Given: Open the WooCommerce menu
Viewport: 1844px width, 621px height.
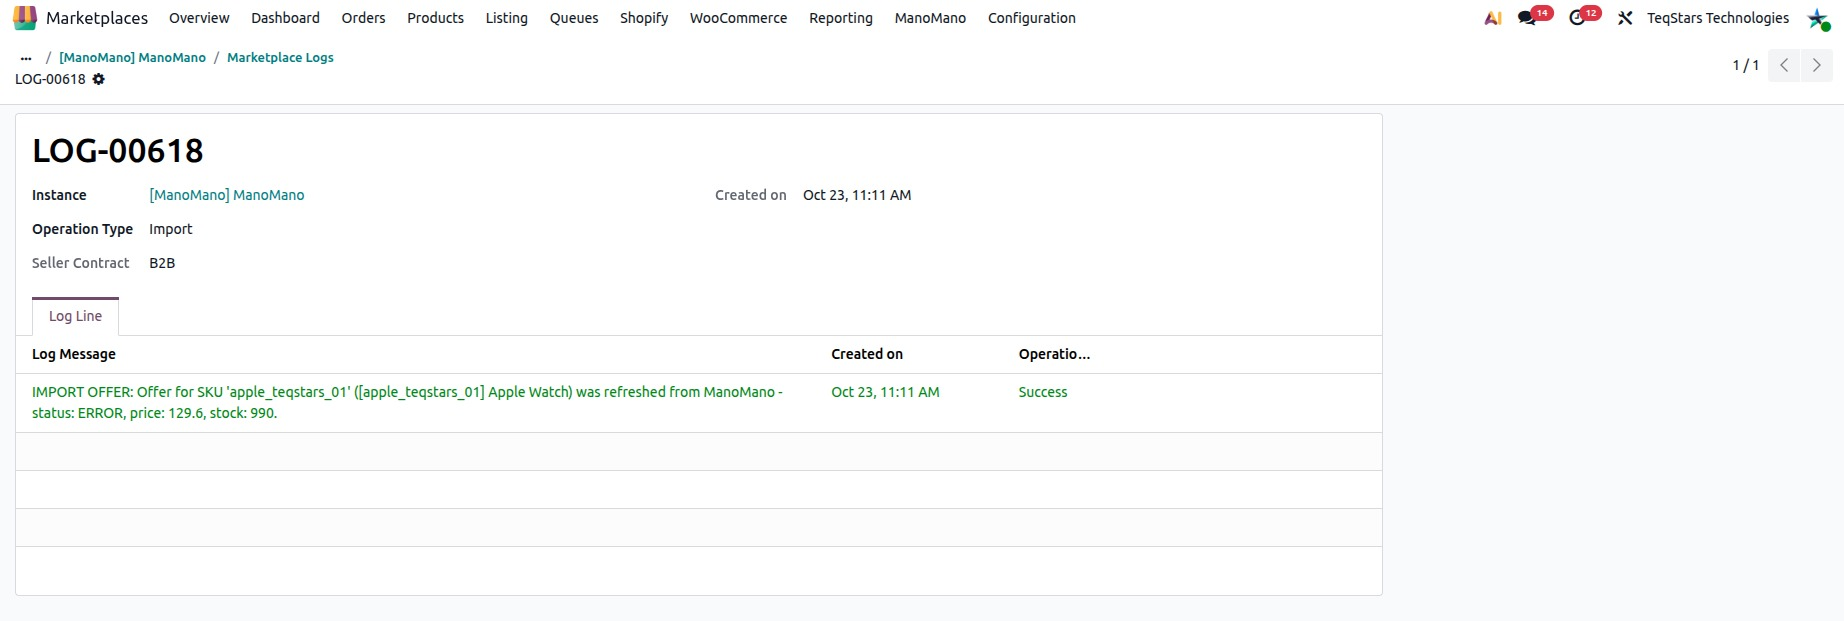Looking at the screenshot, I should 738,18.
